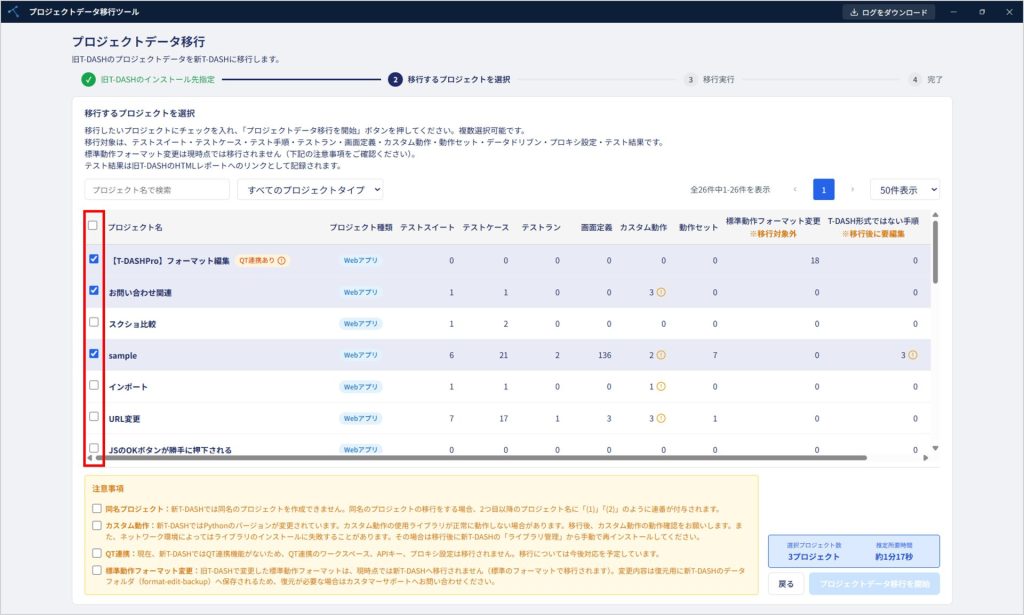Open すべてのプロジェクトタイプ dropdown
The height and width of the screenshot is (615, 1024).
click(x=310, y=190)
